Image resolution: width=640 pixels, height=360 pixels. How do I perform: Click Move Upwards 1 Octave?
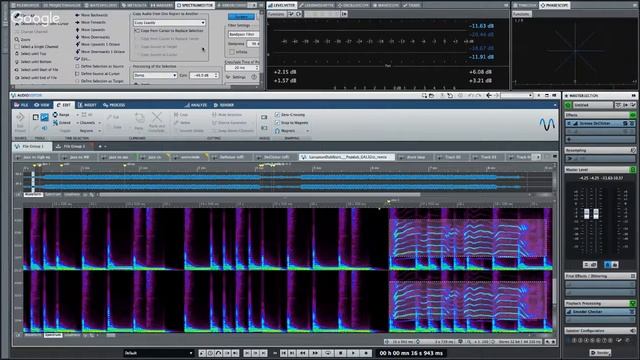pos(98,44)
